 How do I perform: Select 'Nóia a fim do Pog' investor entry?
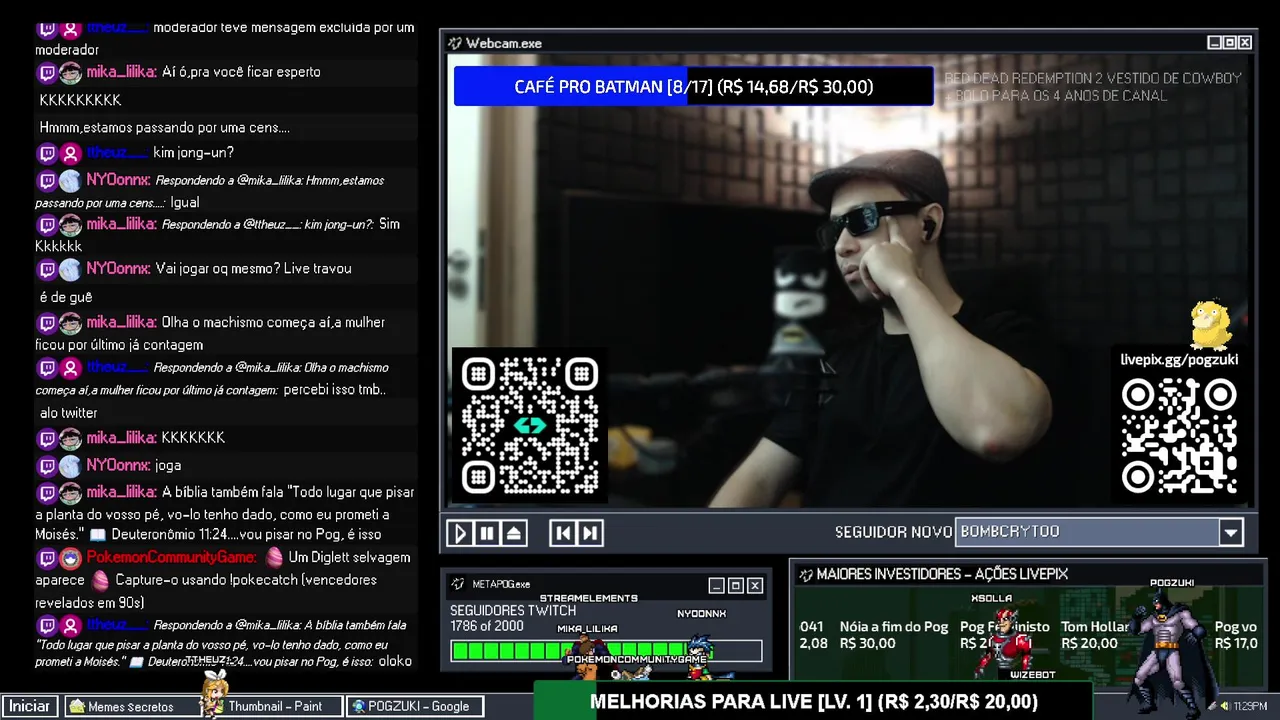(893, 635)
